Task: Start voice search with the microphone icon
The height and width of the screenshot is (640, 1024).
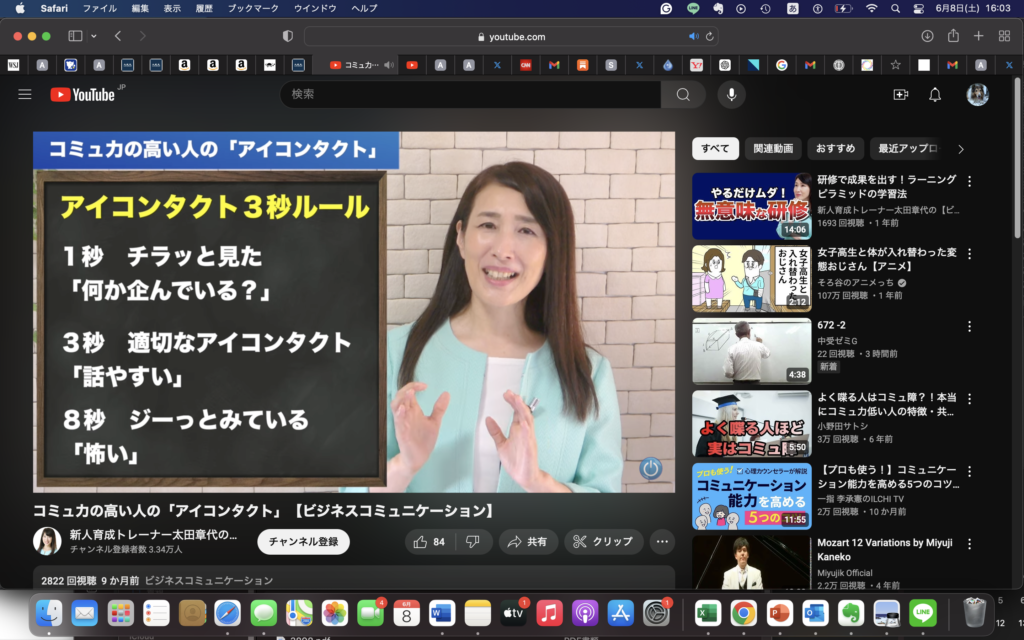Action: (731, 94)
